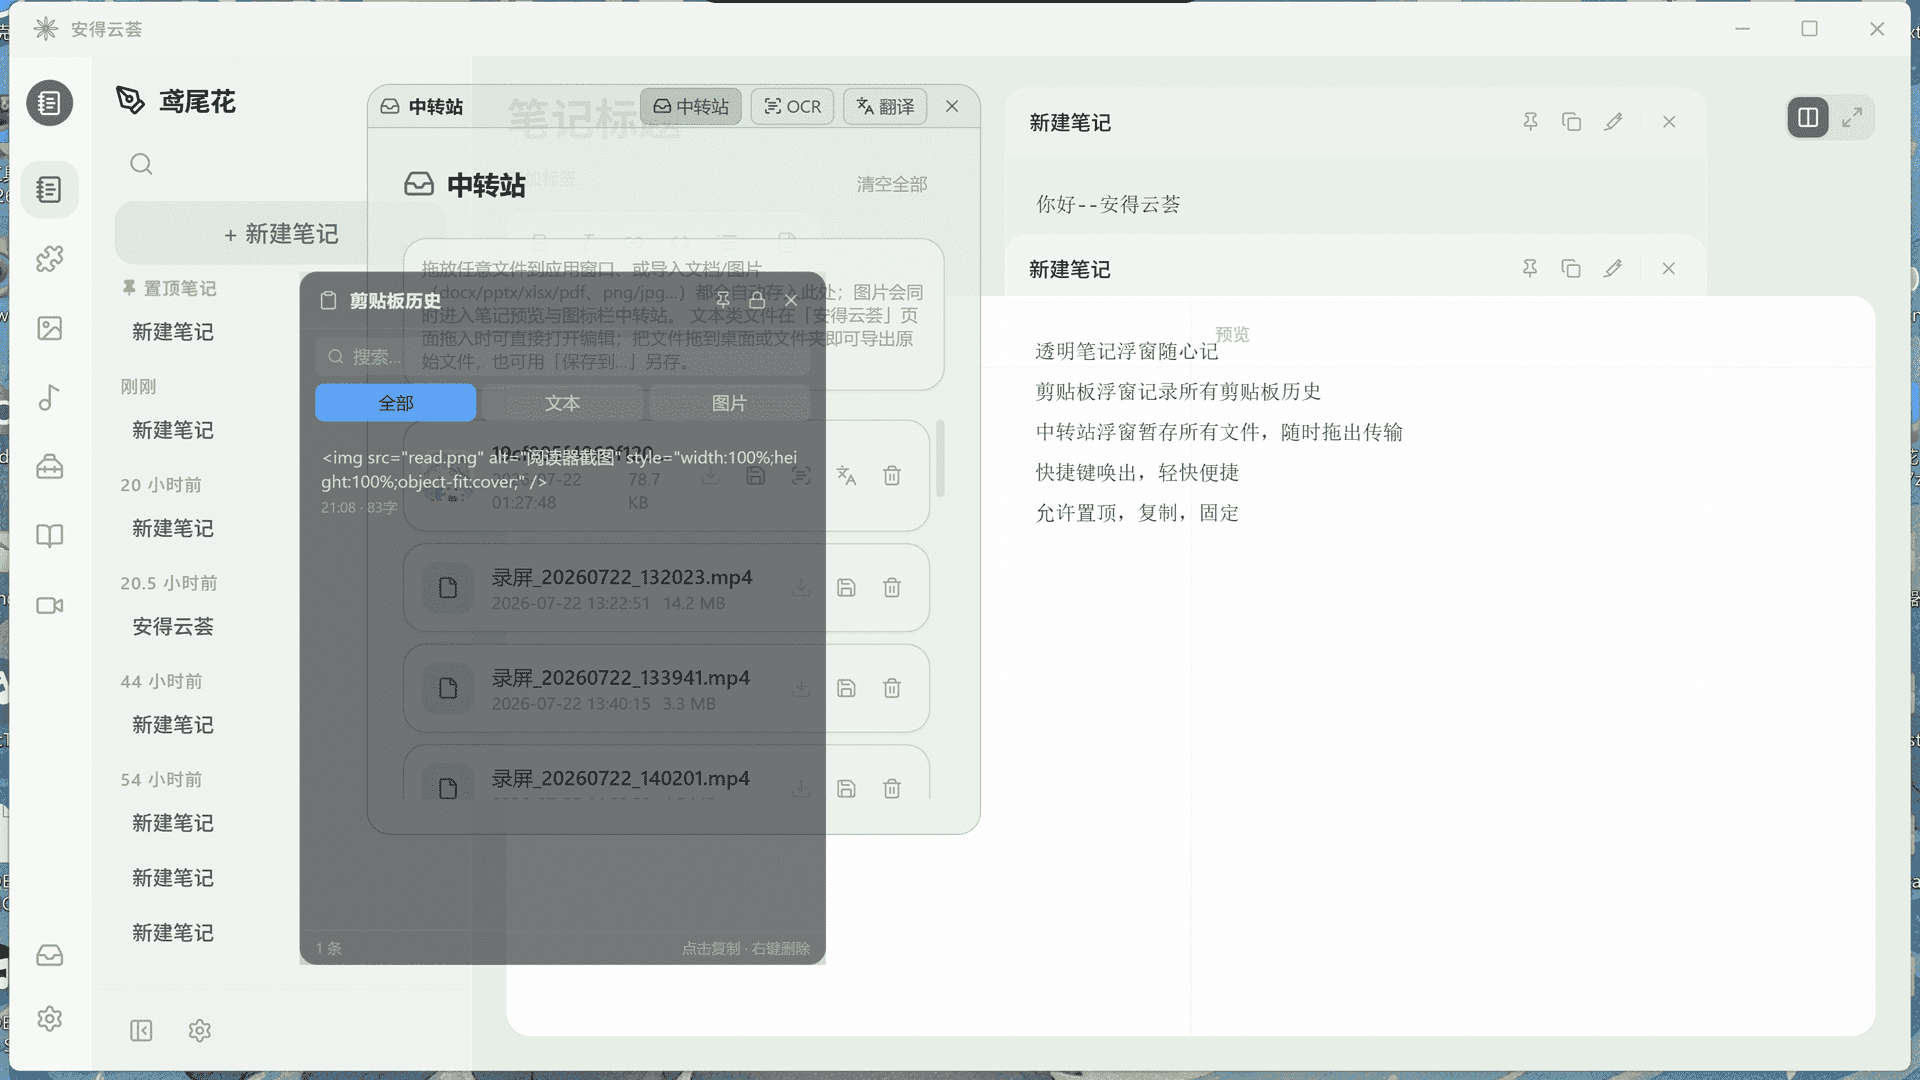Viewport: 1920px width, 1080px height.
Task: Copy the upper 新建笔记 float note
Action: point(1571,122)
